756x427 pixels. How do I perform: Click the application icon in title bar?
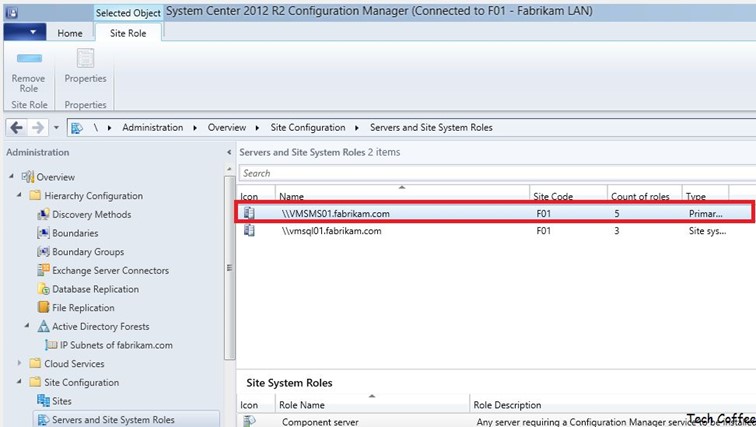tap(12, 12)
